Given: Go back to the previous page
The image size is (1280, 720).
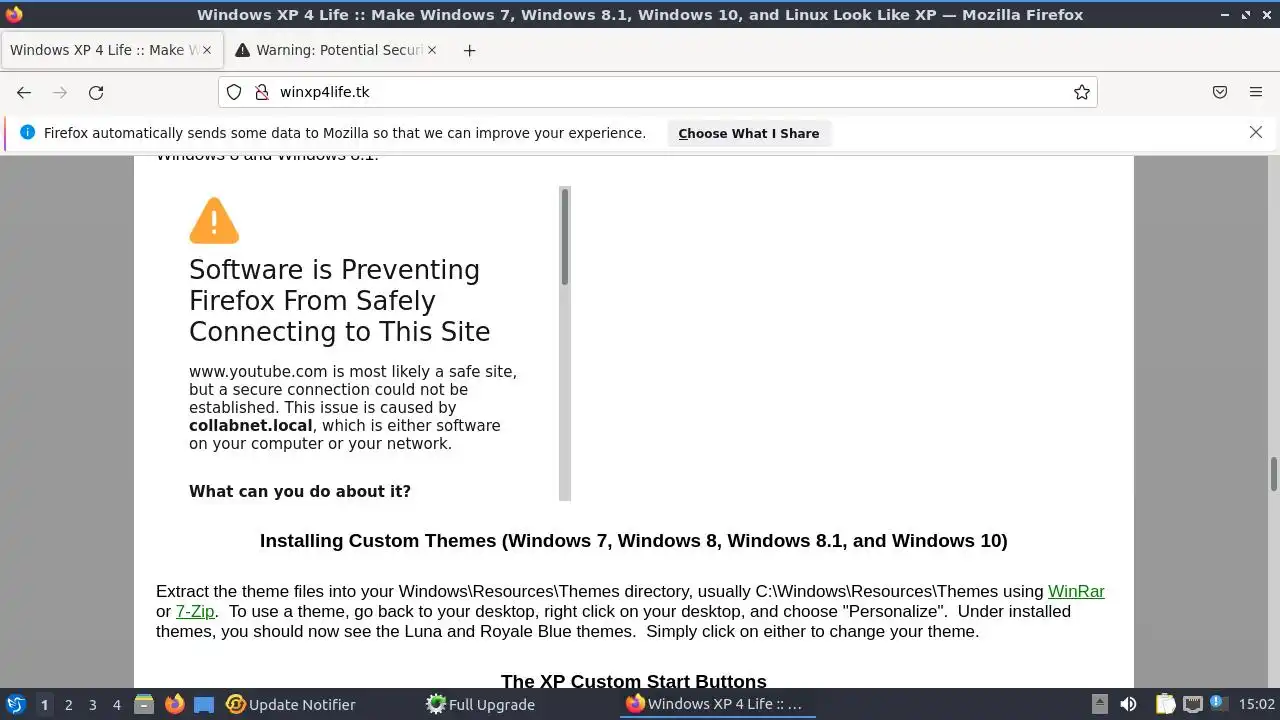Looking at the screenshot, I should coord(24,92).
